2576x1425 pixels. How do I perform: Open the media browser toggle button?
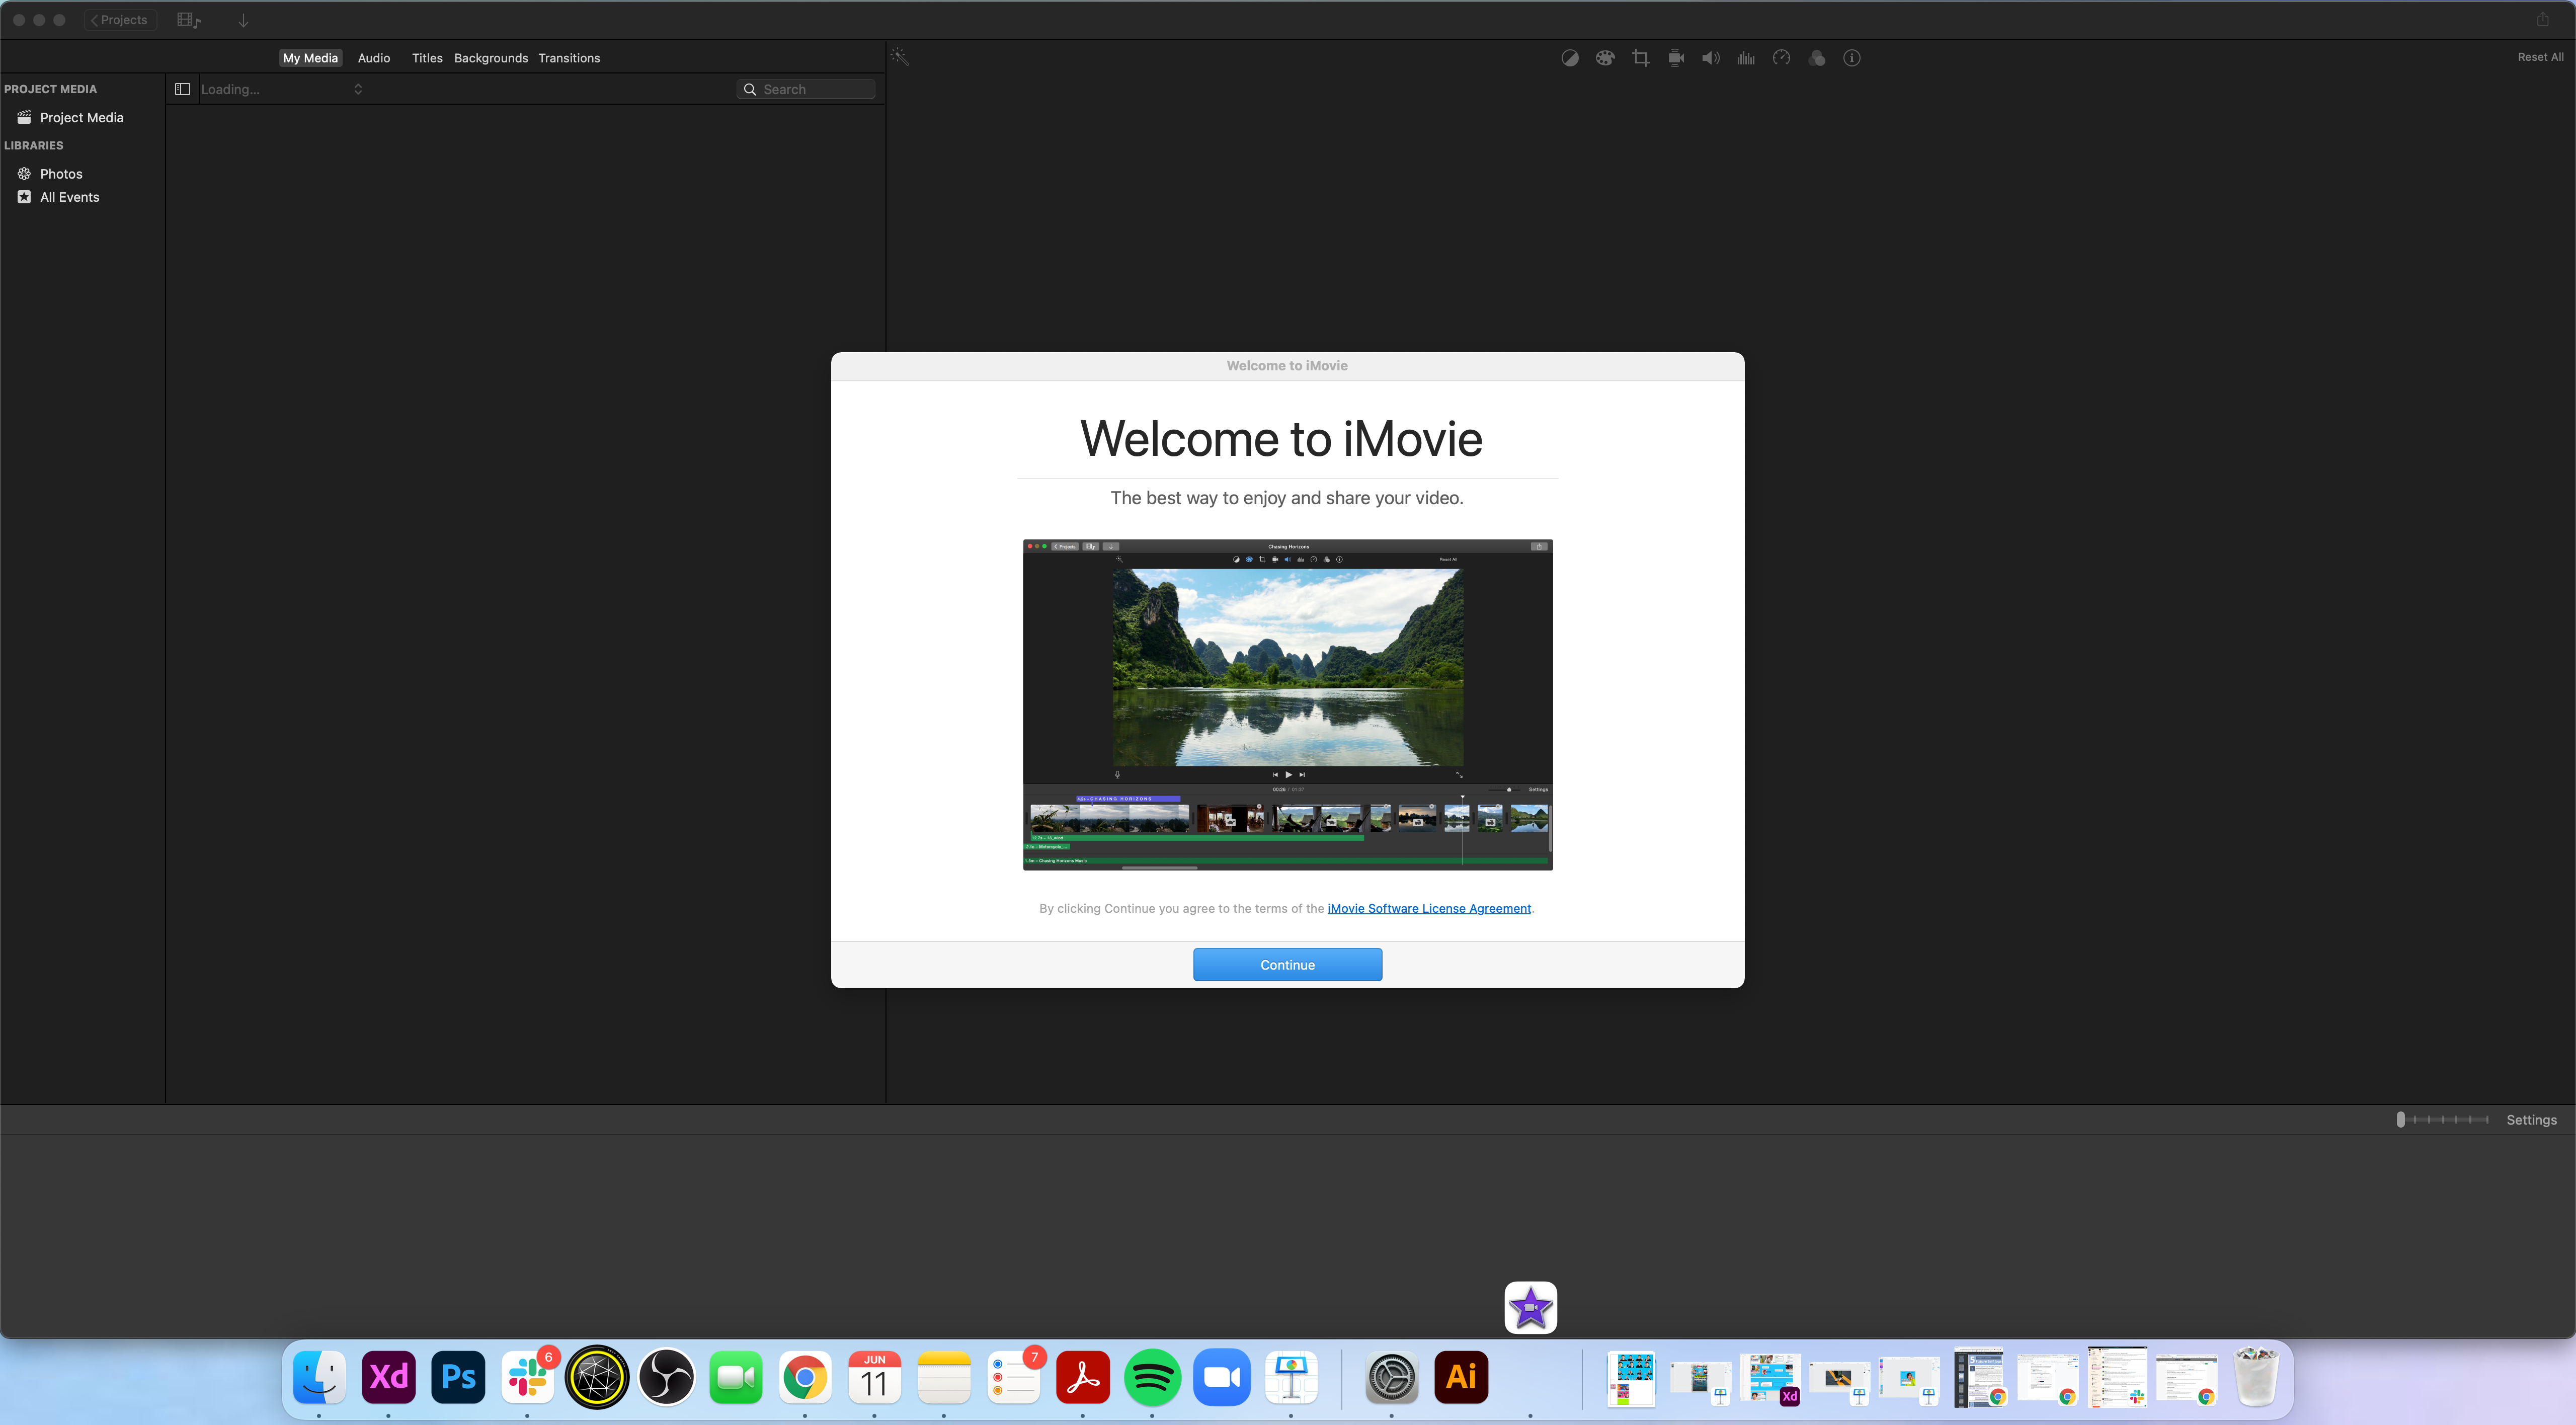click(x=189, y=20)
